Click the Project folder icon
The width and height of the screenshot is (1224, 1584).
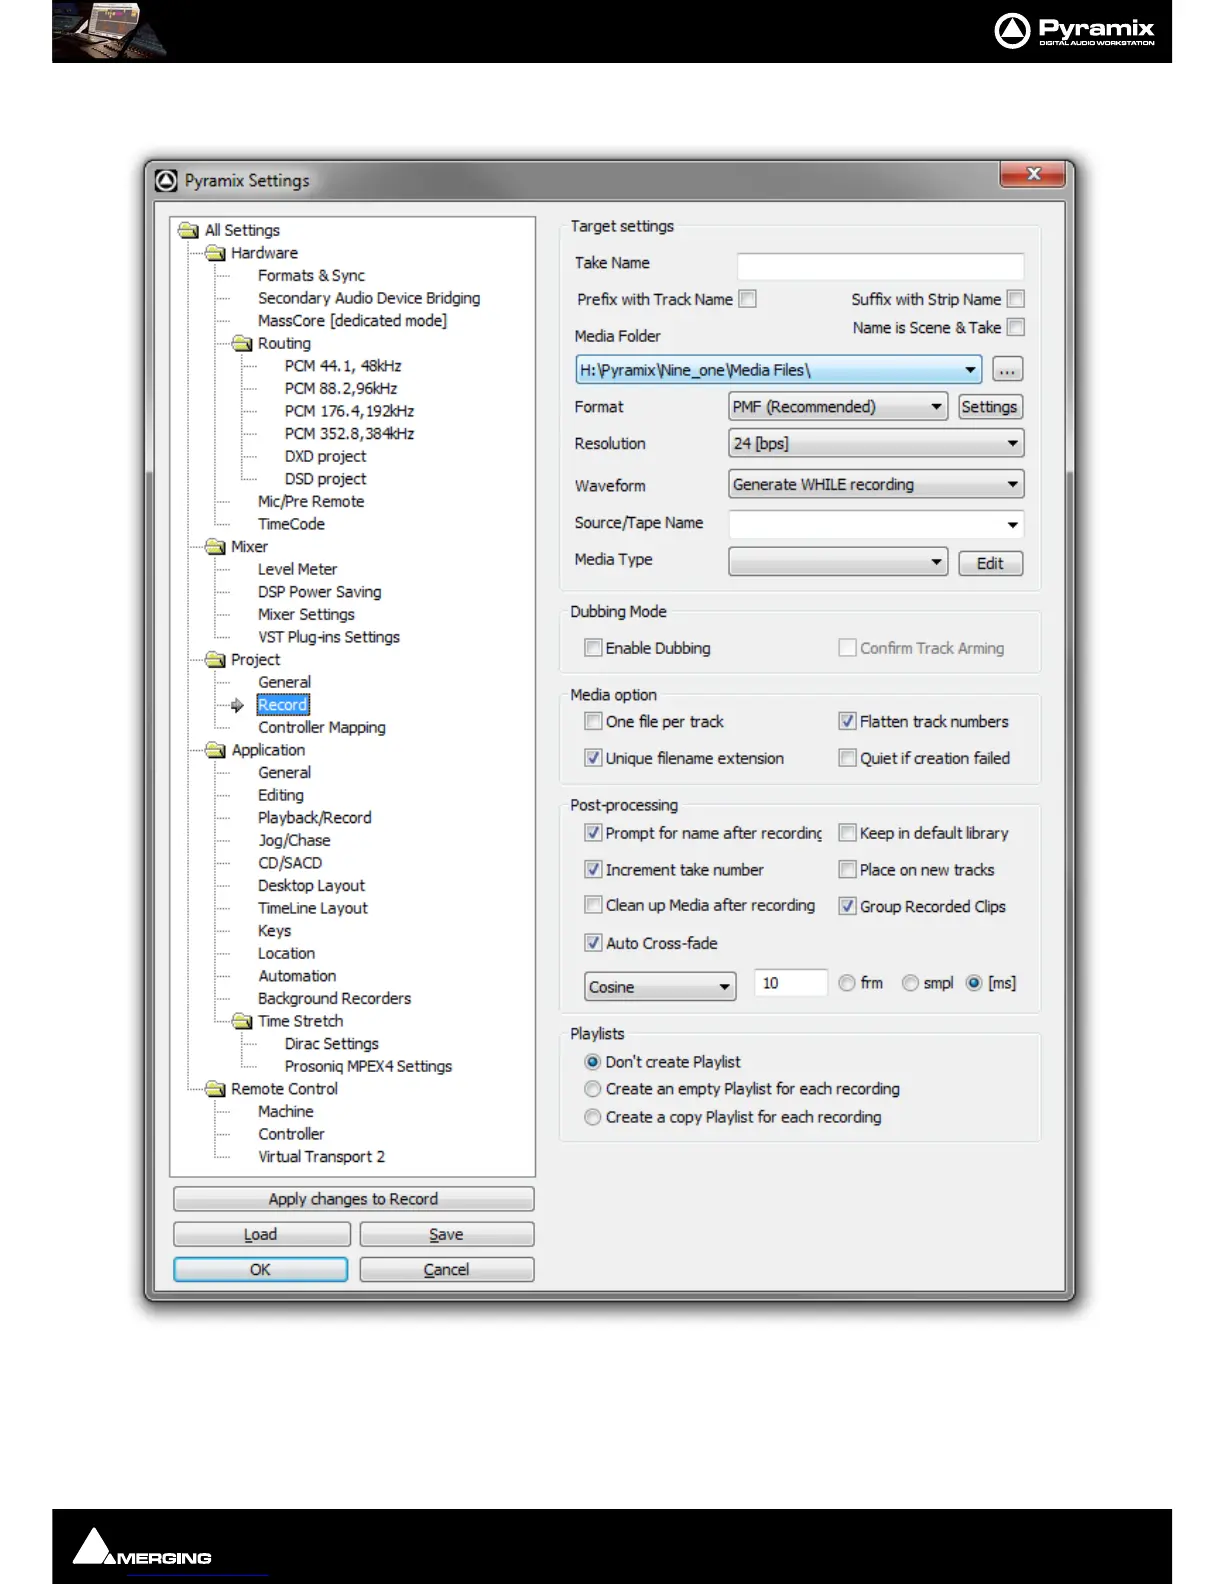(x=215, y=659)
